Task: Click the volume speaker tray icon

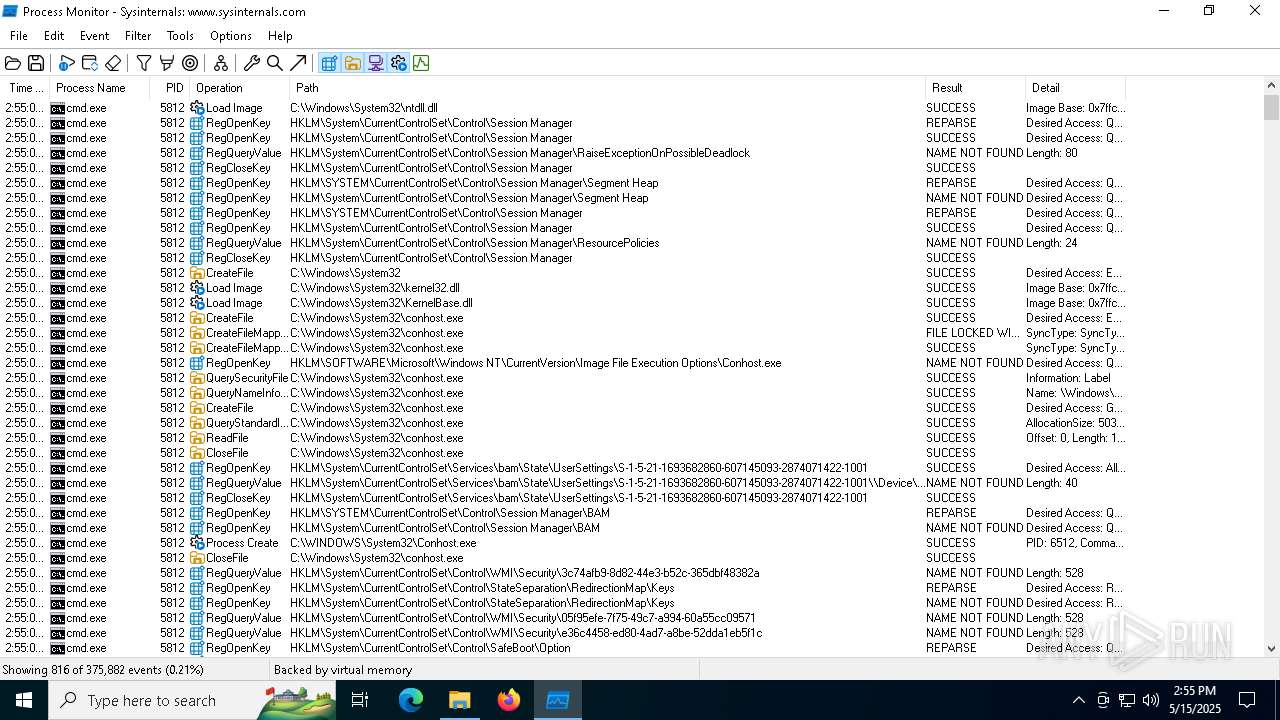Action: pos(1150,700)
